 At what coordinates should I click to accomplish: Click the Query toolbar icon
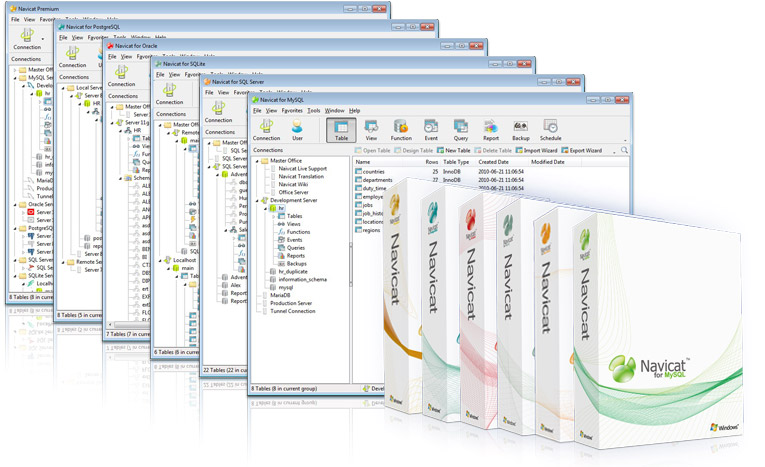coord(461,130)
